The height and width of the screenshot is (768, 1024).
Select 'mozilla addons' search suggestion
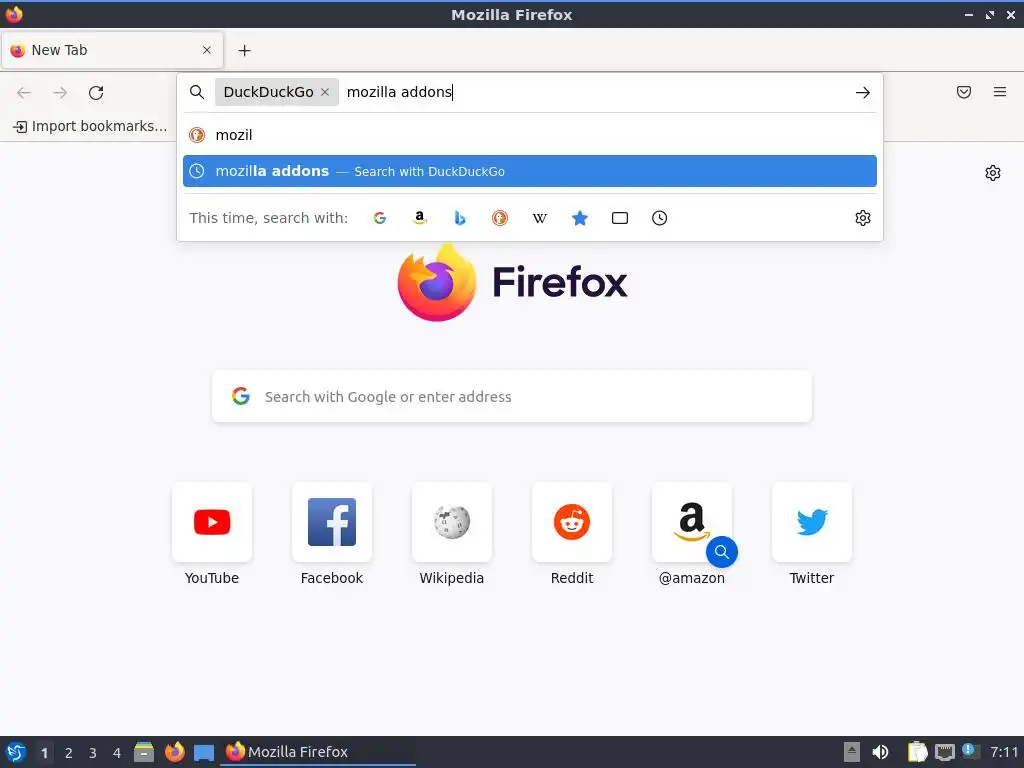point(530,171)
